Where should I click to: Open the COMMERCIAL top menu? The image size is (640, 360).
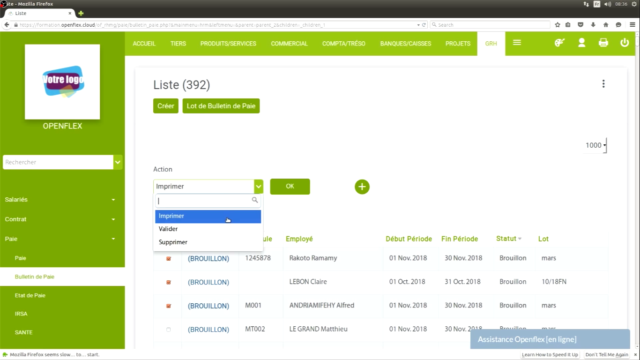coord(289,44)
